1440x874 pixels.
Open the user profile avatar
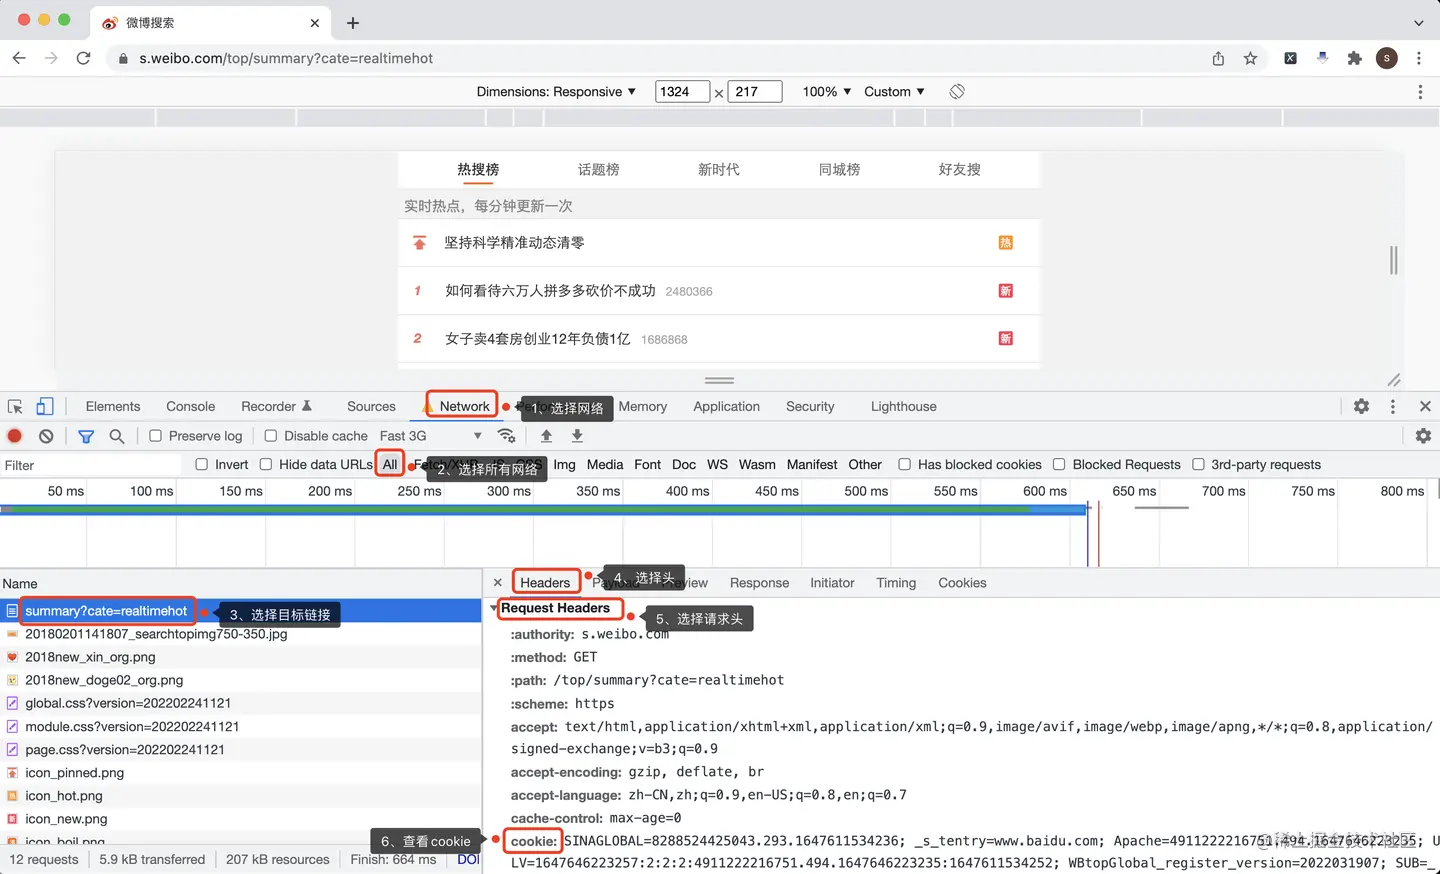(1387, 58)
